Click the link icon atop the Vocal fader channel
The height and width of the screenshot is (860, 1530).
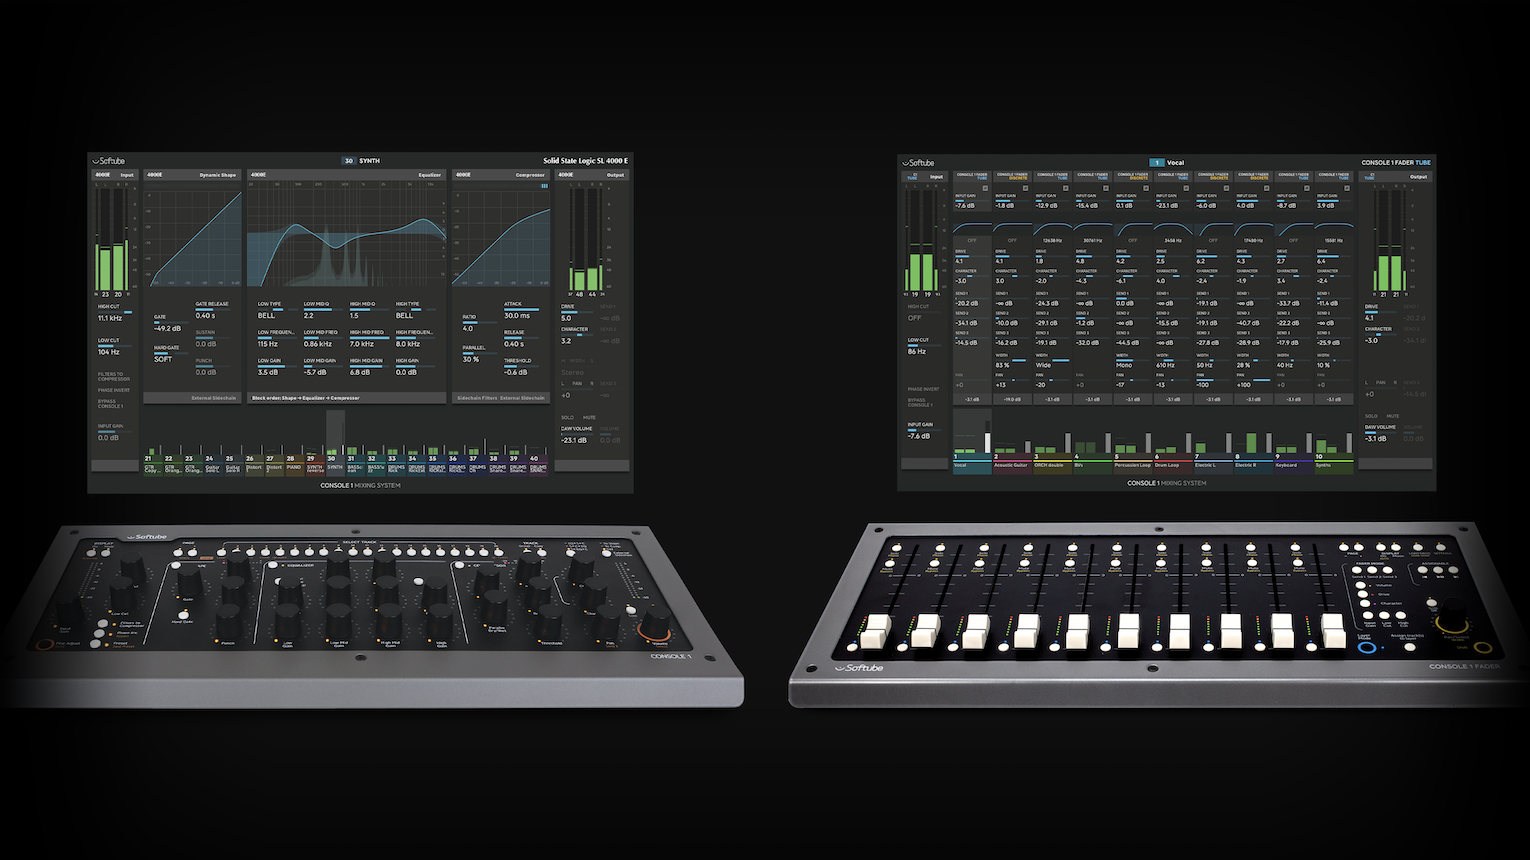pos(985,188)
